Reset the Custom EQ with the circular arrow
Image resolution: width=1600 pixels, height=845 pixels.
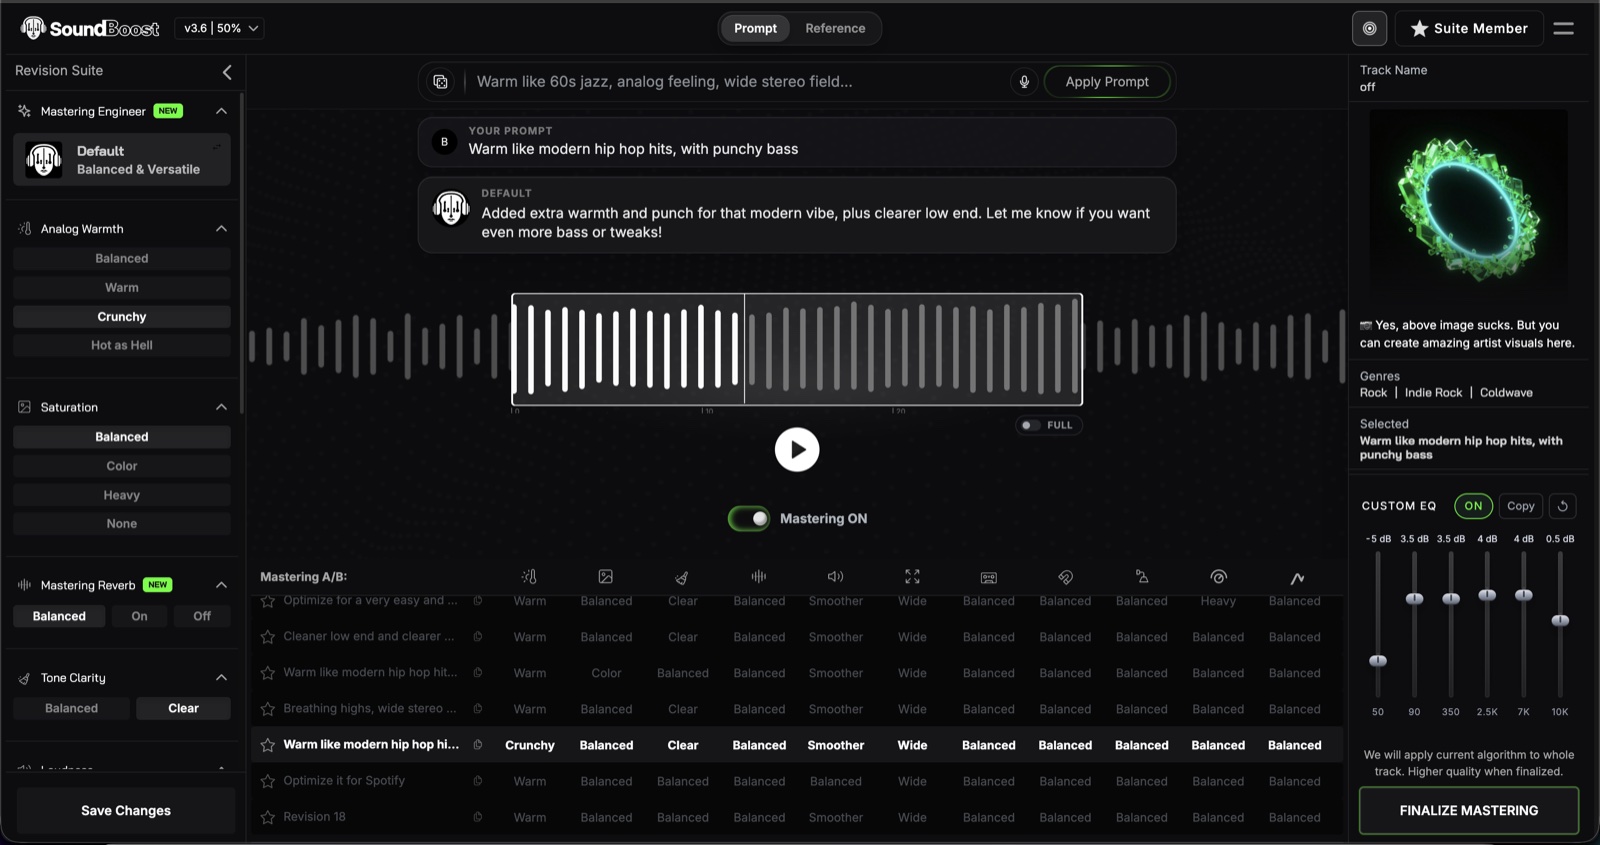coord(1563,506)
